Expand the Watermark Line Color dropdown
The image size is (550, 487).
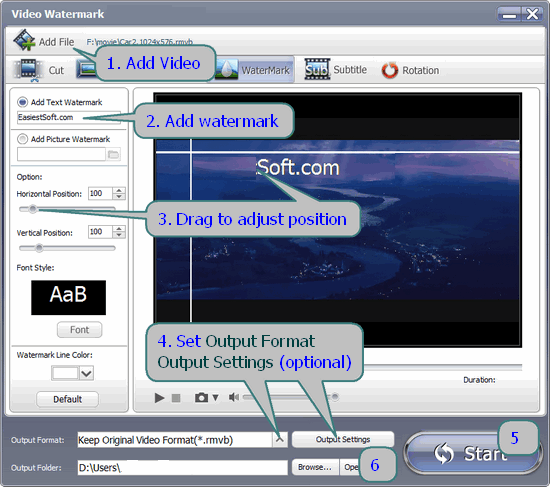coord(86,373)
